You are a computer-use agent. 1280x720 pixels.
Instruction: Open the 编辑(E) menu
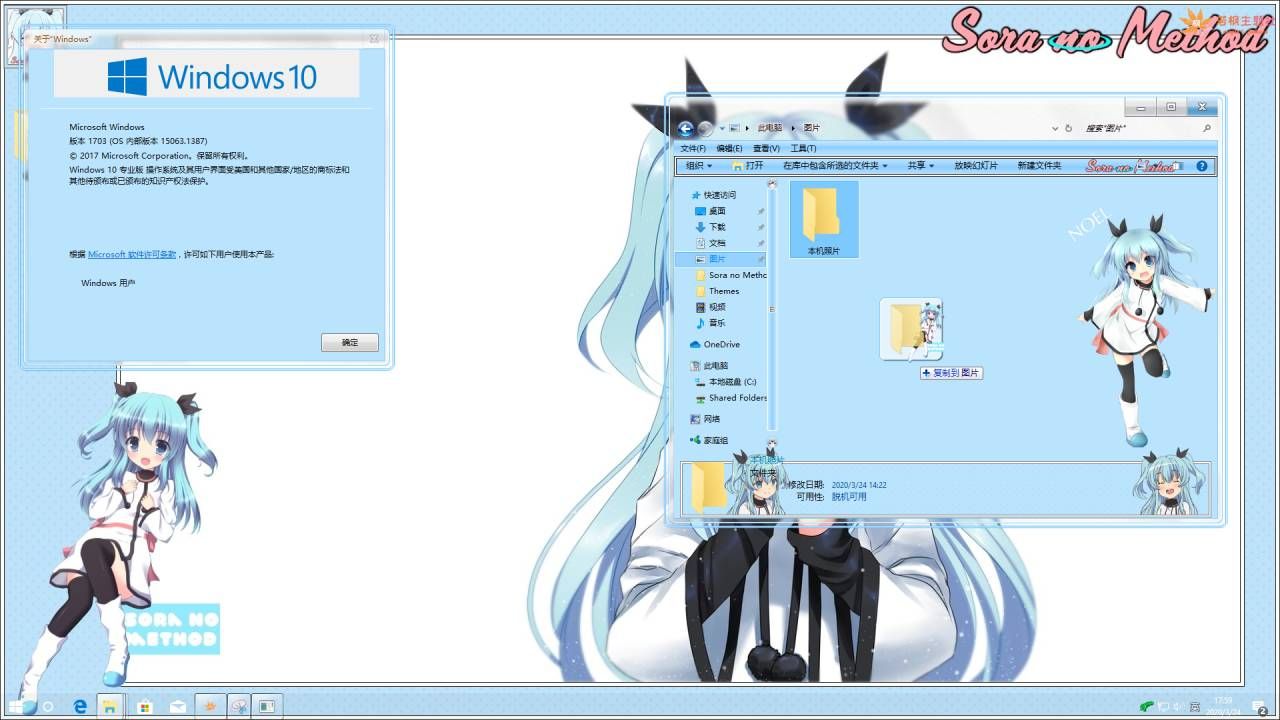[729, 148]
